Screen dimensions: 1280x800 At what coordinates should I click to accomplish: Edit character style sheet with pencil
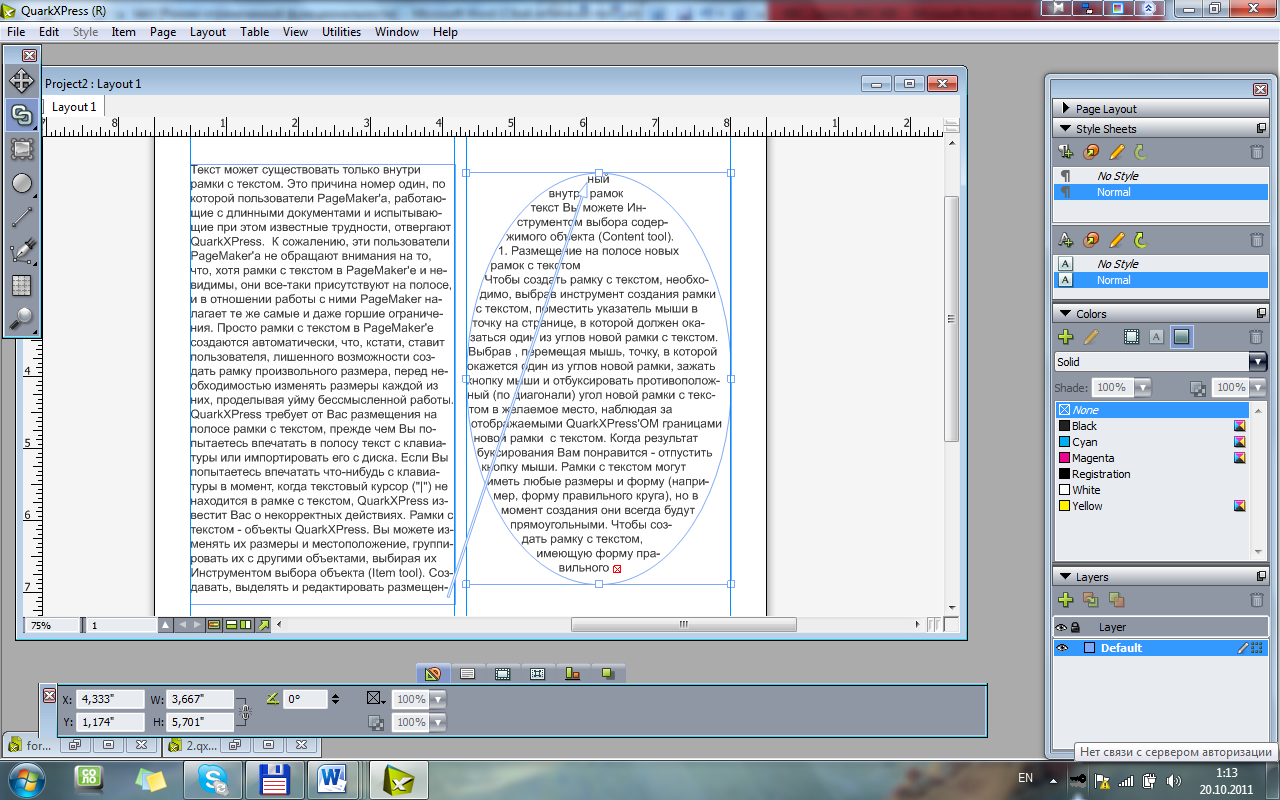(x=1117, y=240)
